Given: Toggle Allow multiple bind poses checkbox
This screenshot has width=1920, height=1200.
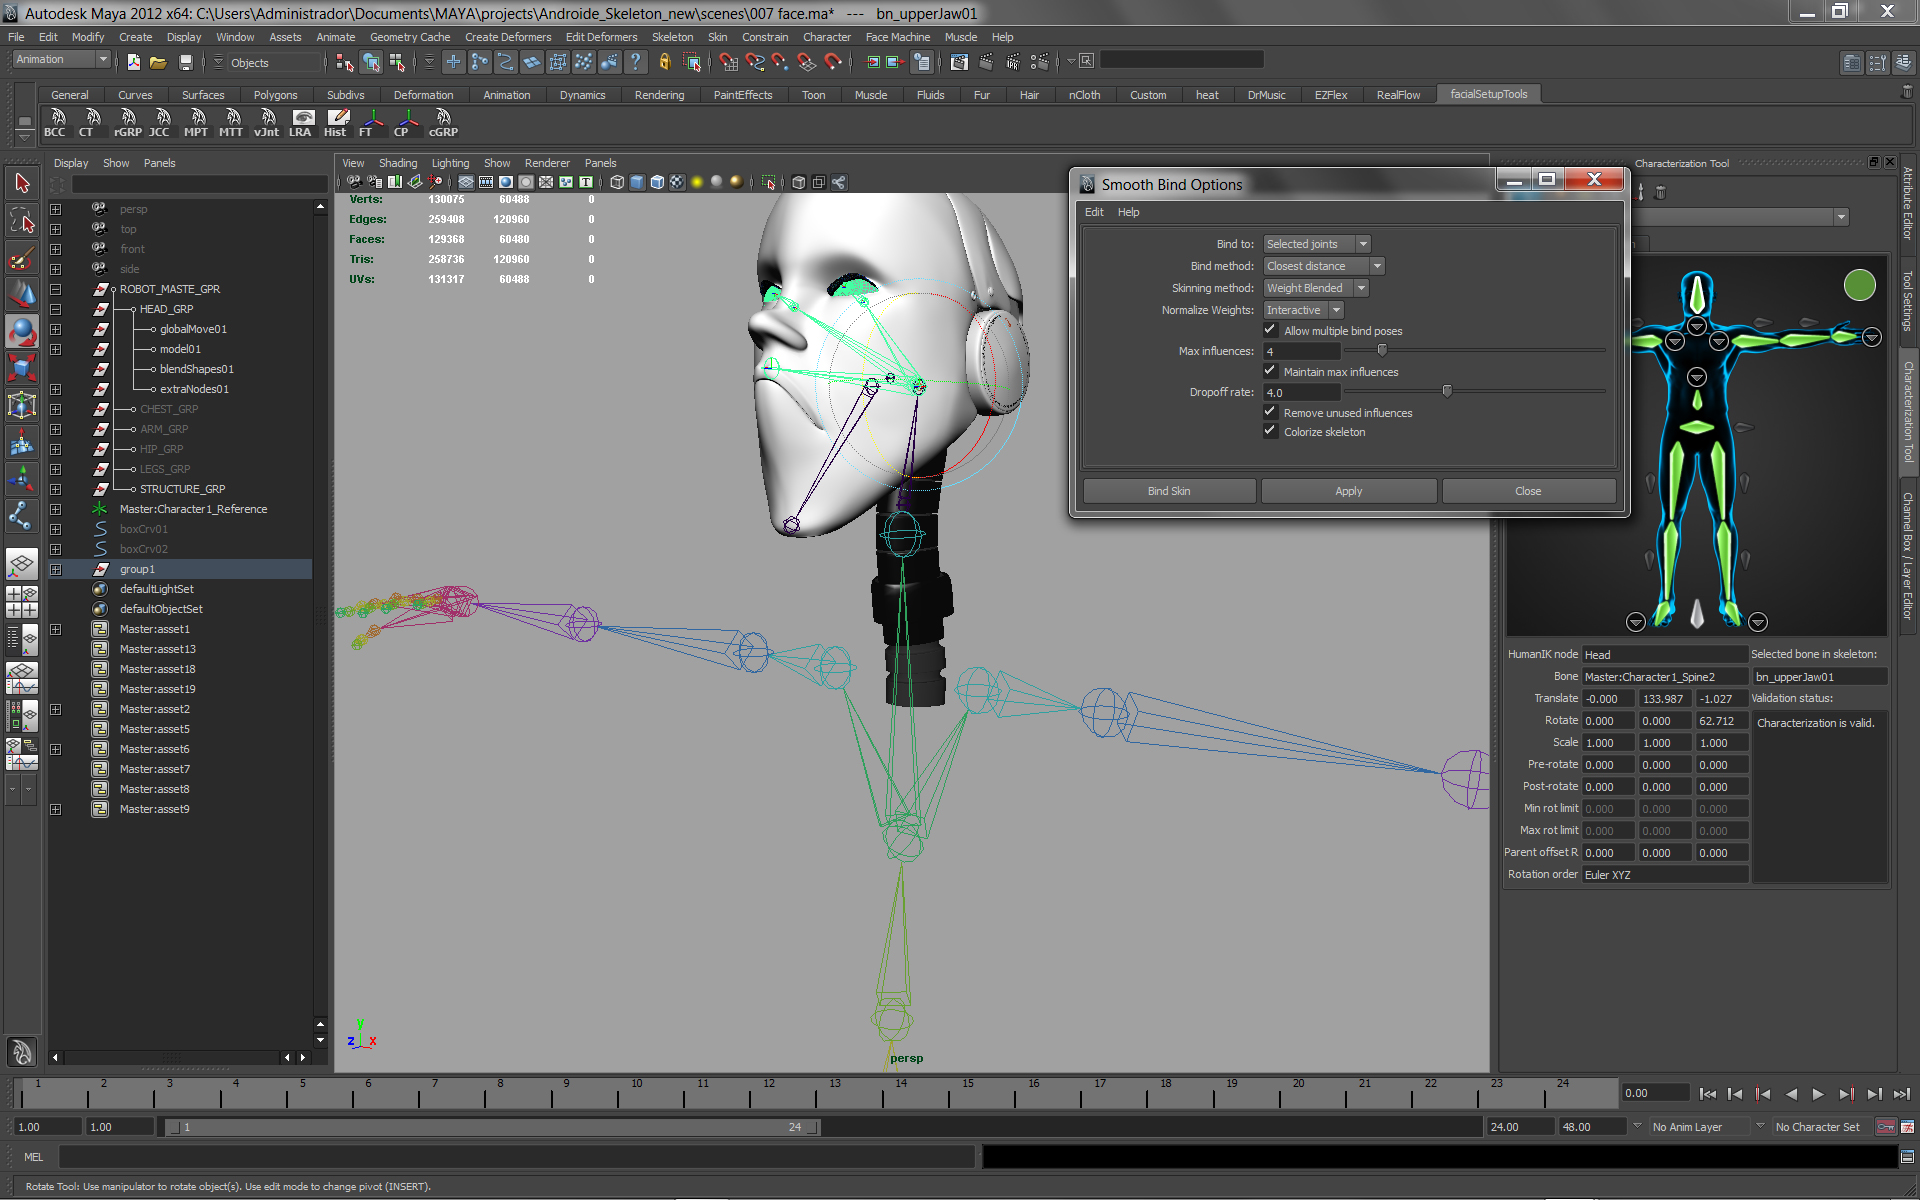Looking at the screenshot, I should point(1271,330).
